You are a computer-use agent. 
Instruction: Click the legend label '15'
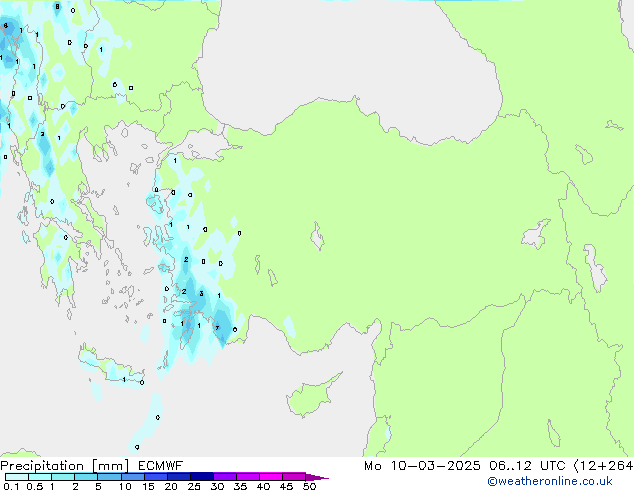pos(148,486)
